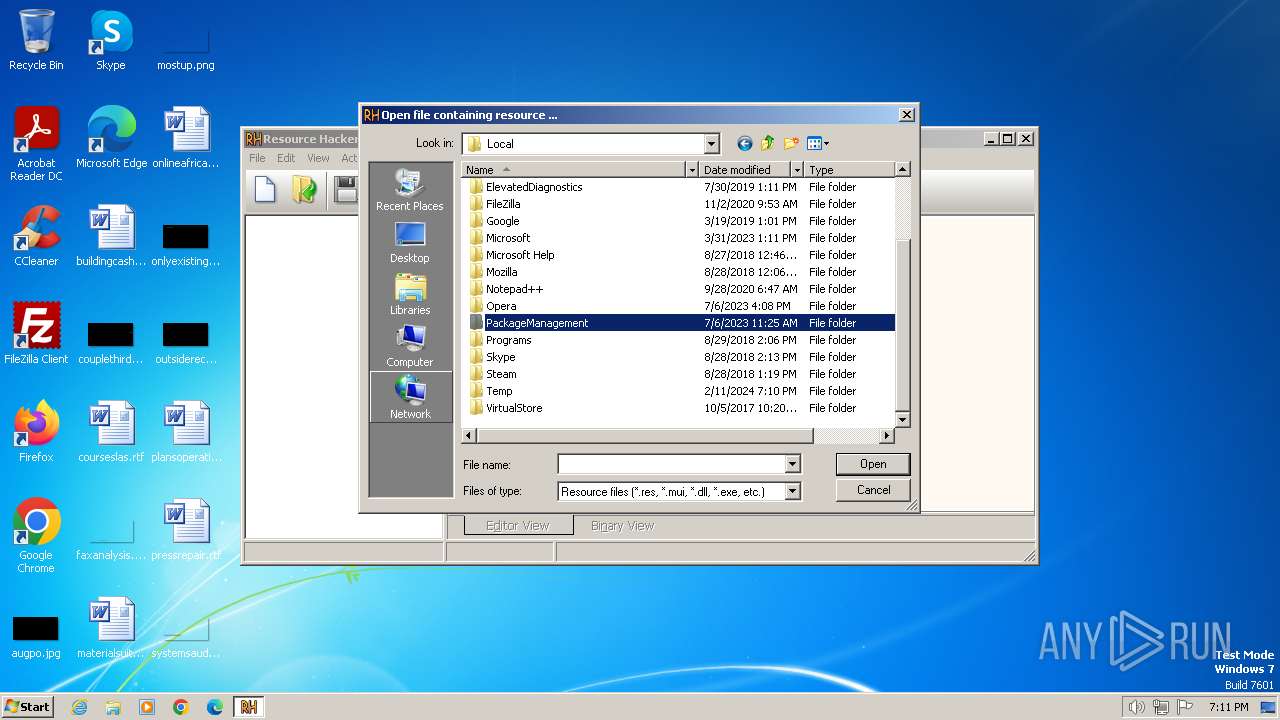Click the Open file icon in Resource Hacker
The height and width of the screenshot is (720, 1280).
(x=304, y=189)
